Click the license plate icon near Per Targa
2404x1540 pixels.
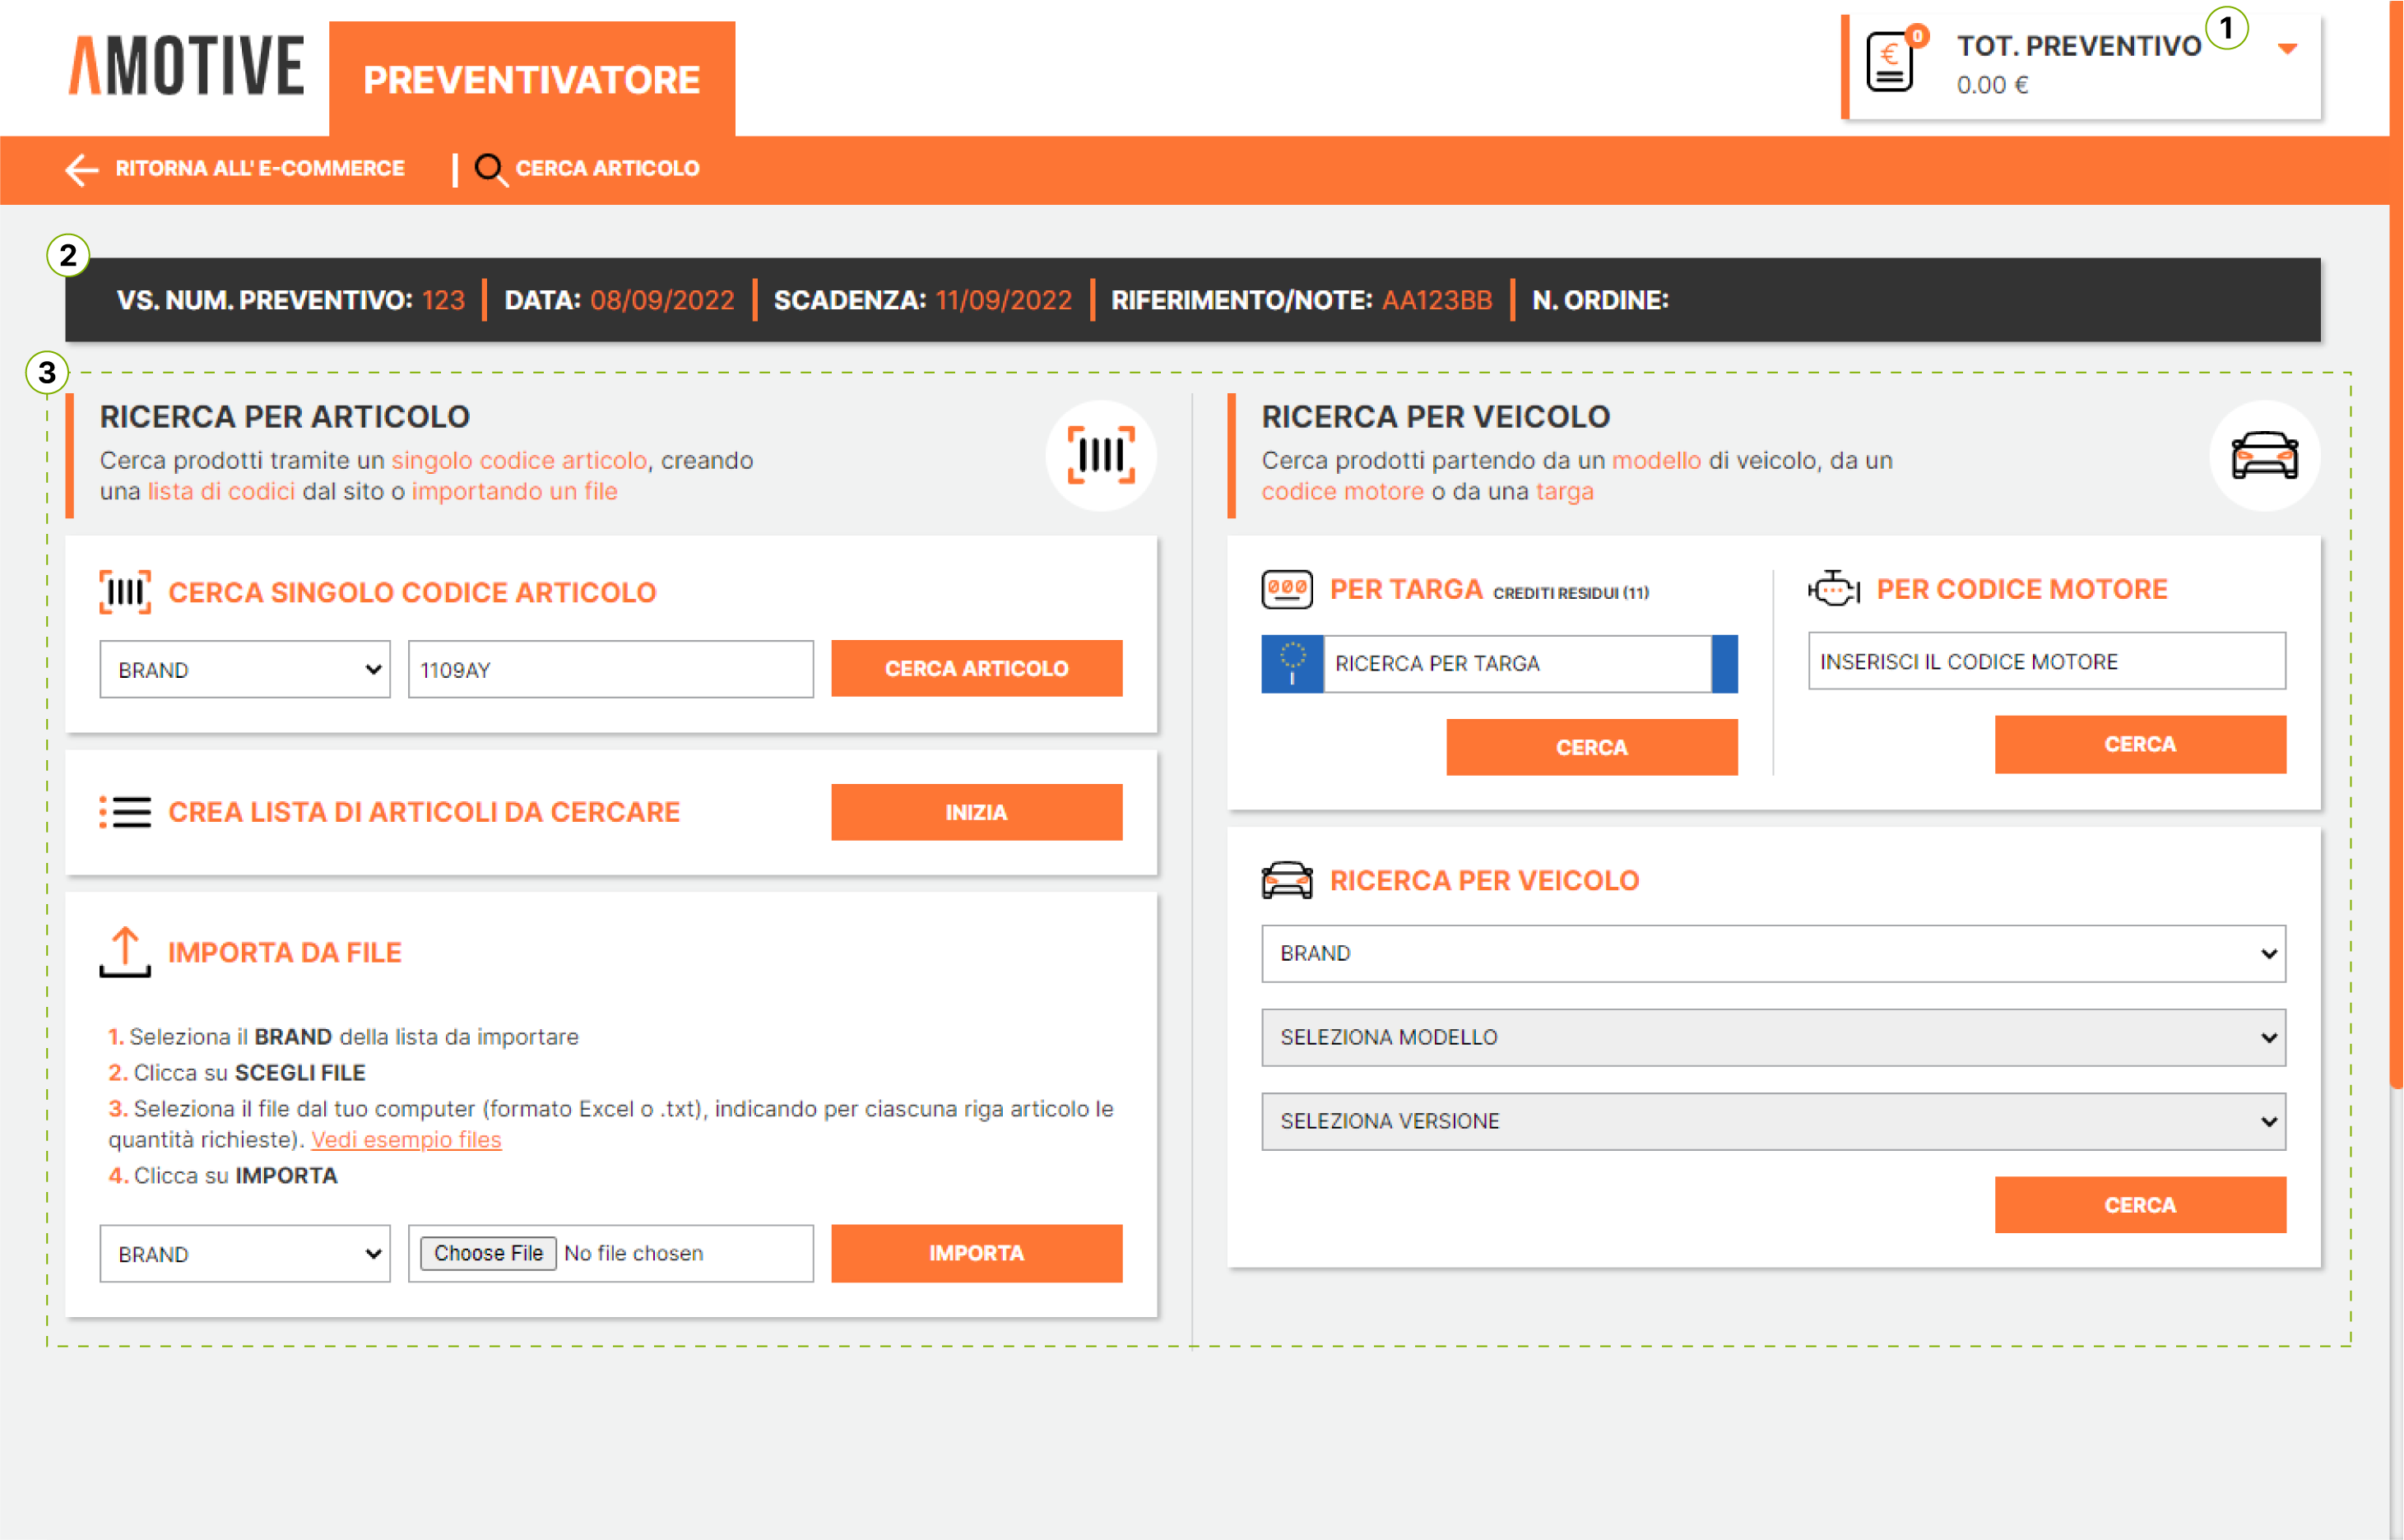(x=1286, y=589)
